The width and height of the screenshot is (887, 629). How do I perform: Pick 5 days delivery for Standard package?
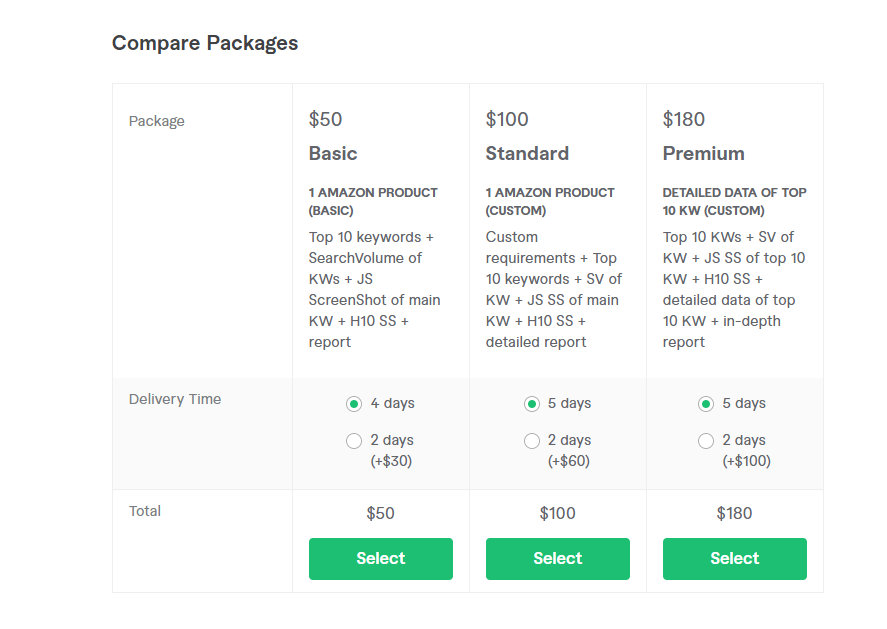531,404
